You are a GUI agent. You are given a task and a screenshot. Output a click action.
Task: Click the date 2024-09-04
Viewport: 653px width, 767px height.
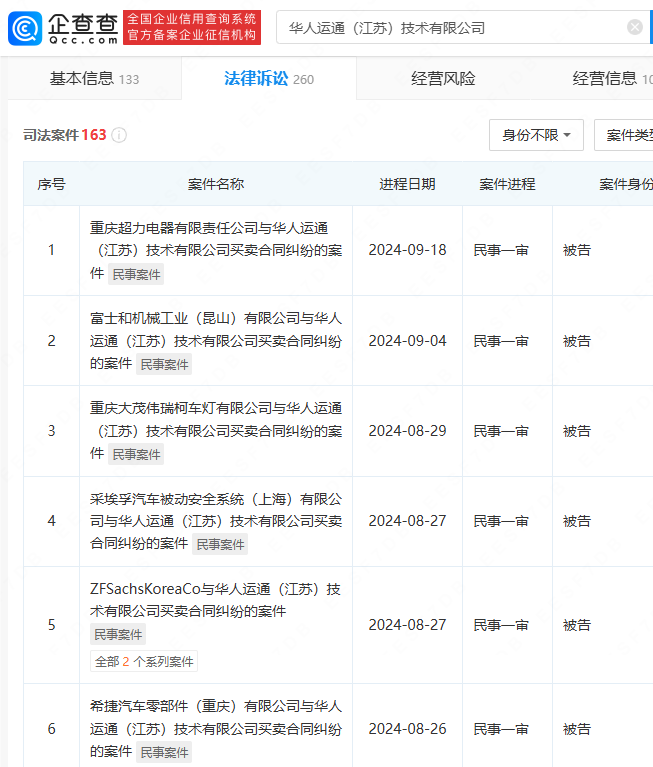(x=407, y=341)
